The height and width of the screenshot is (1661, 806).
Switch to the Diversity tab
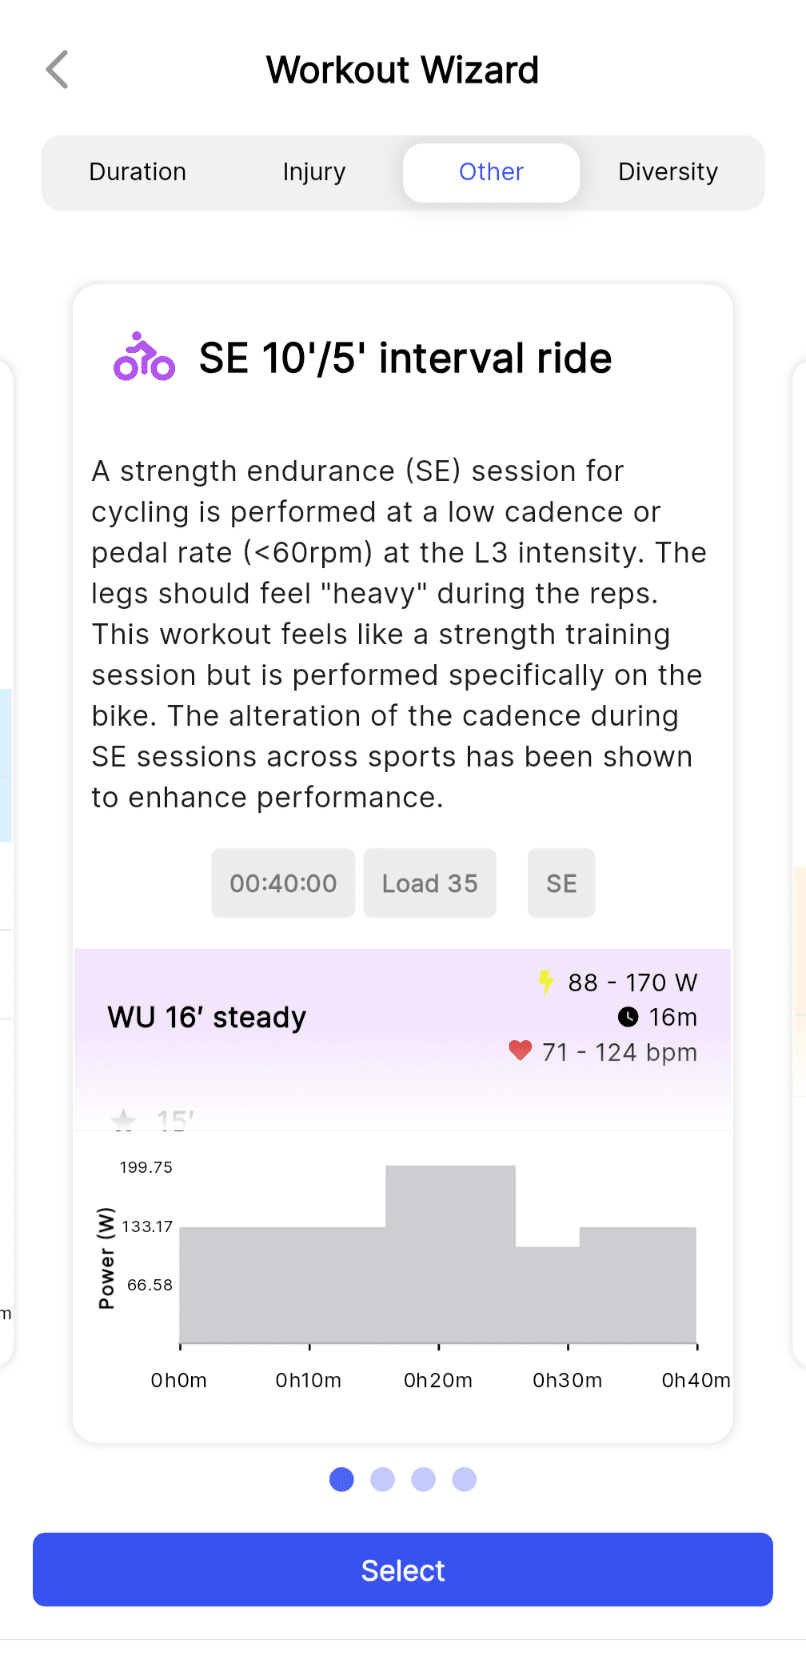click(668, 172)
